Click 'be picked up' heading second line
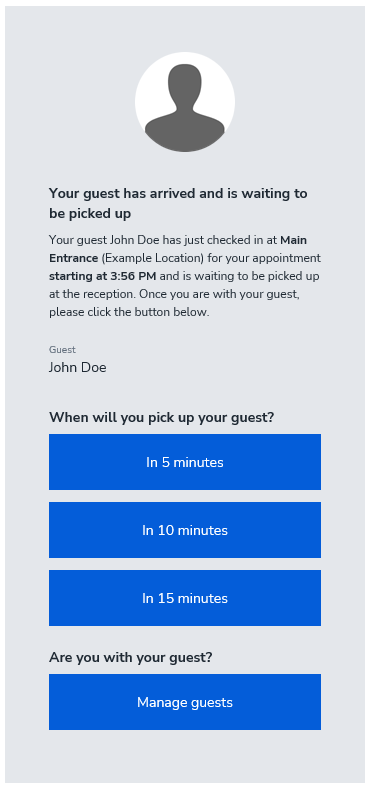 coord(90,213)
